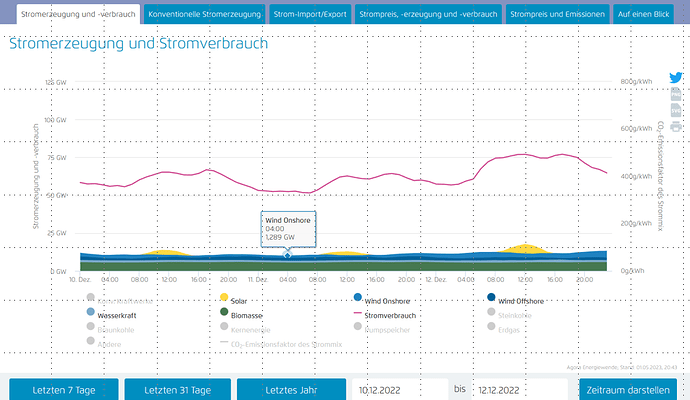Viewport: 690px width, 400px height.
Task: Toggle Solar series in the legend
Action: coord(239,299)
